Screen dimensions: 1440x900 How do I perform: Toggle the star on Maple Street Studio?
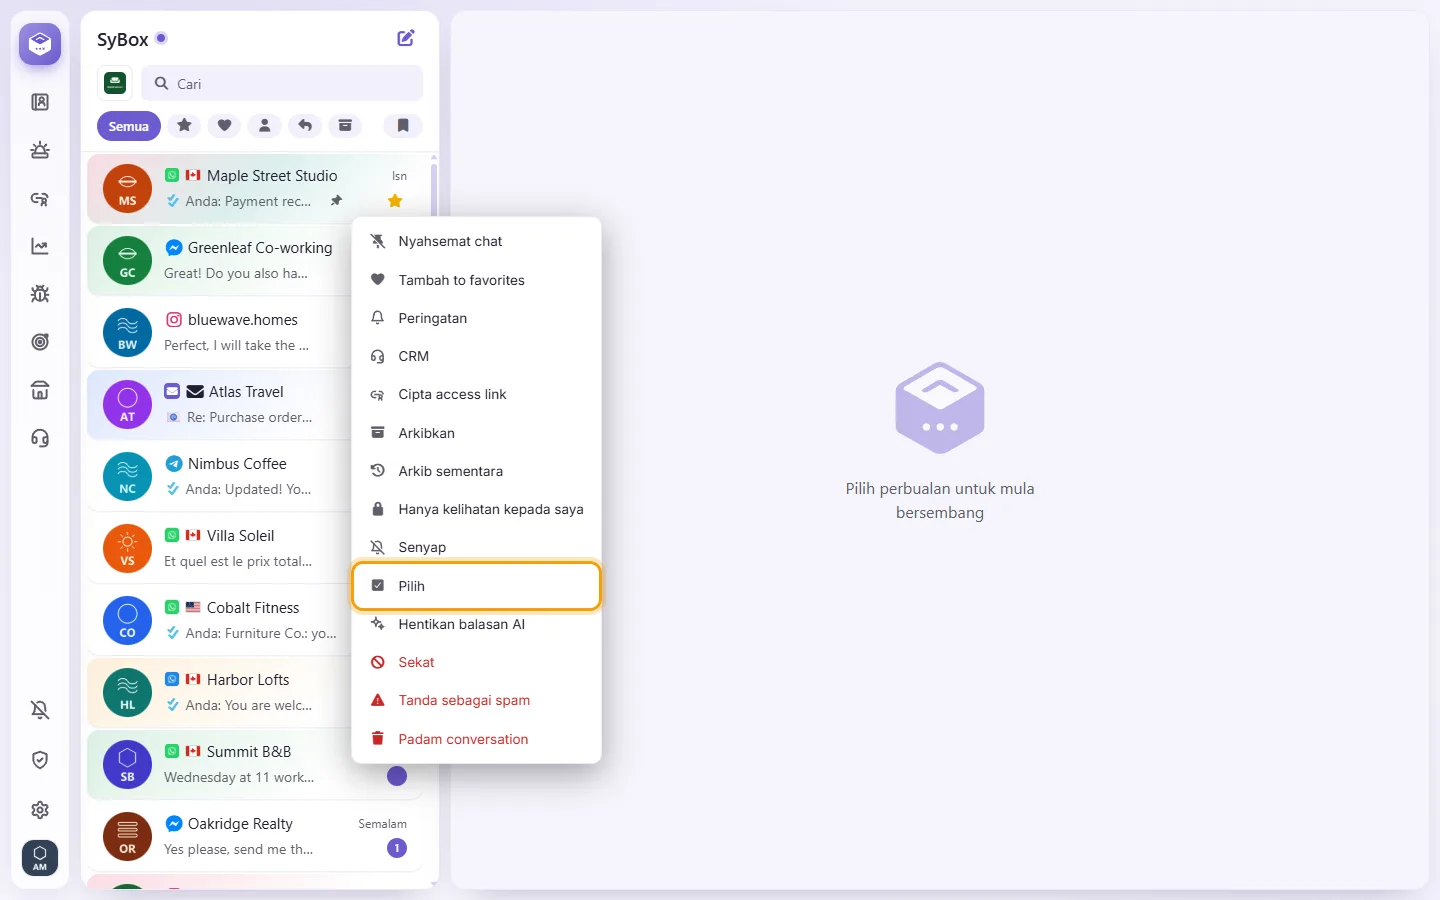(x=395, y=201)
